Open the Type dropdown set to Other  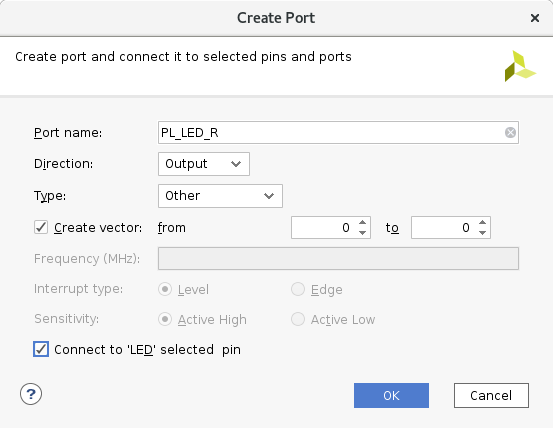pos(220,196)
